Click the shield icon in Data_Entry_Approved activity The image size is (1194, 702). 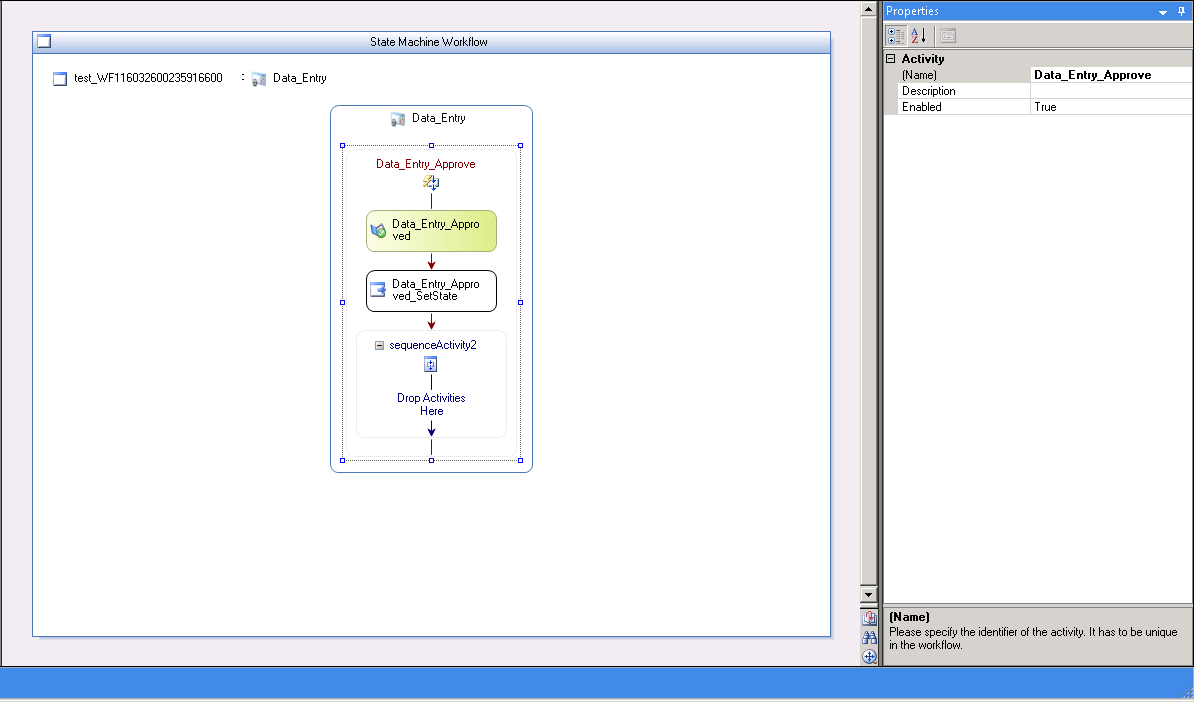pos(378,231)
